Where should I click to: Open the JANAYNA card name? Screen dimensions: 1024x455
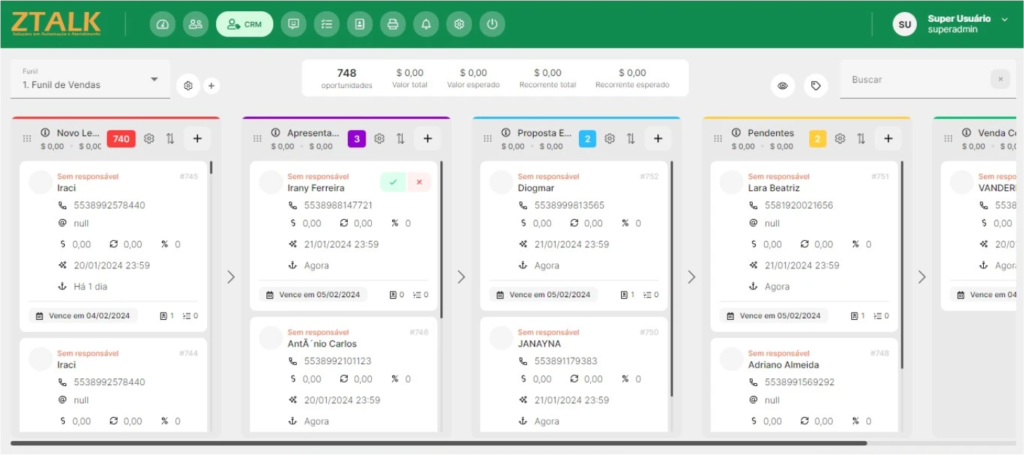539,343
